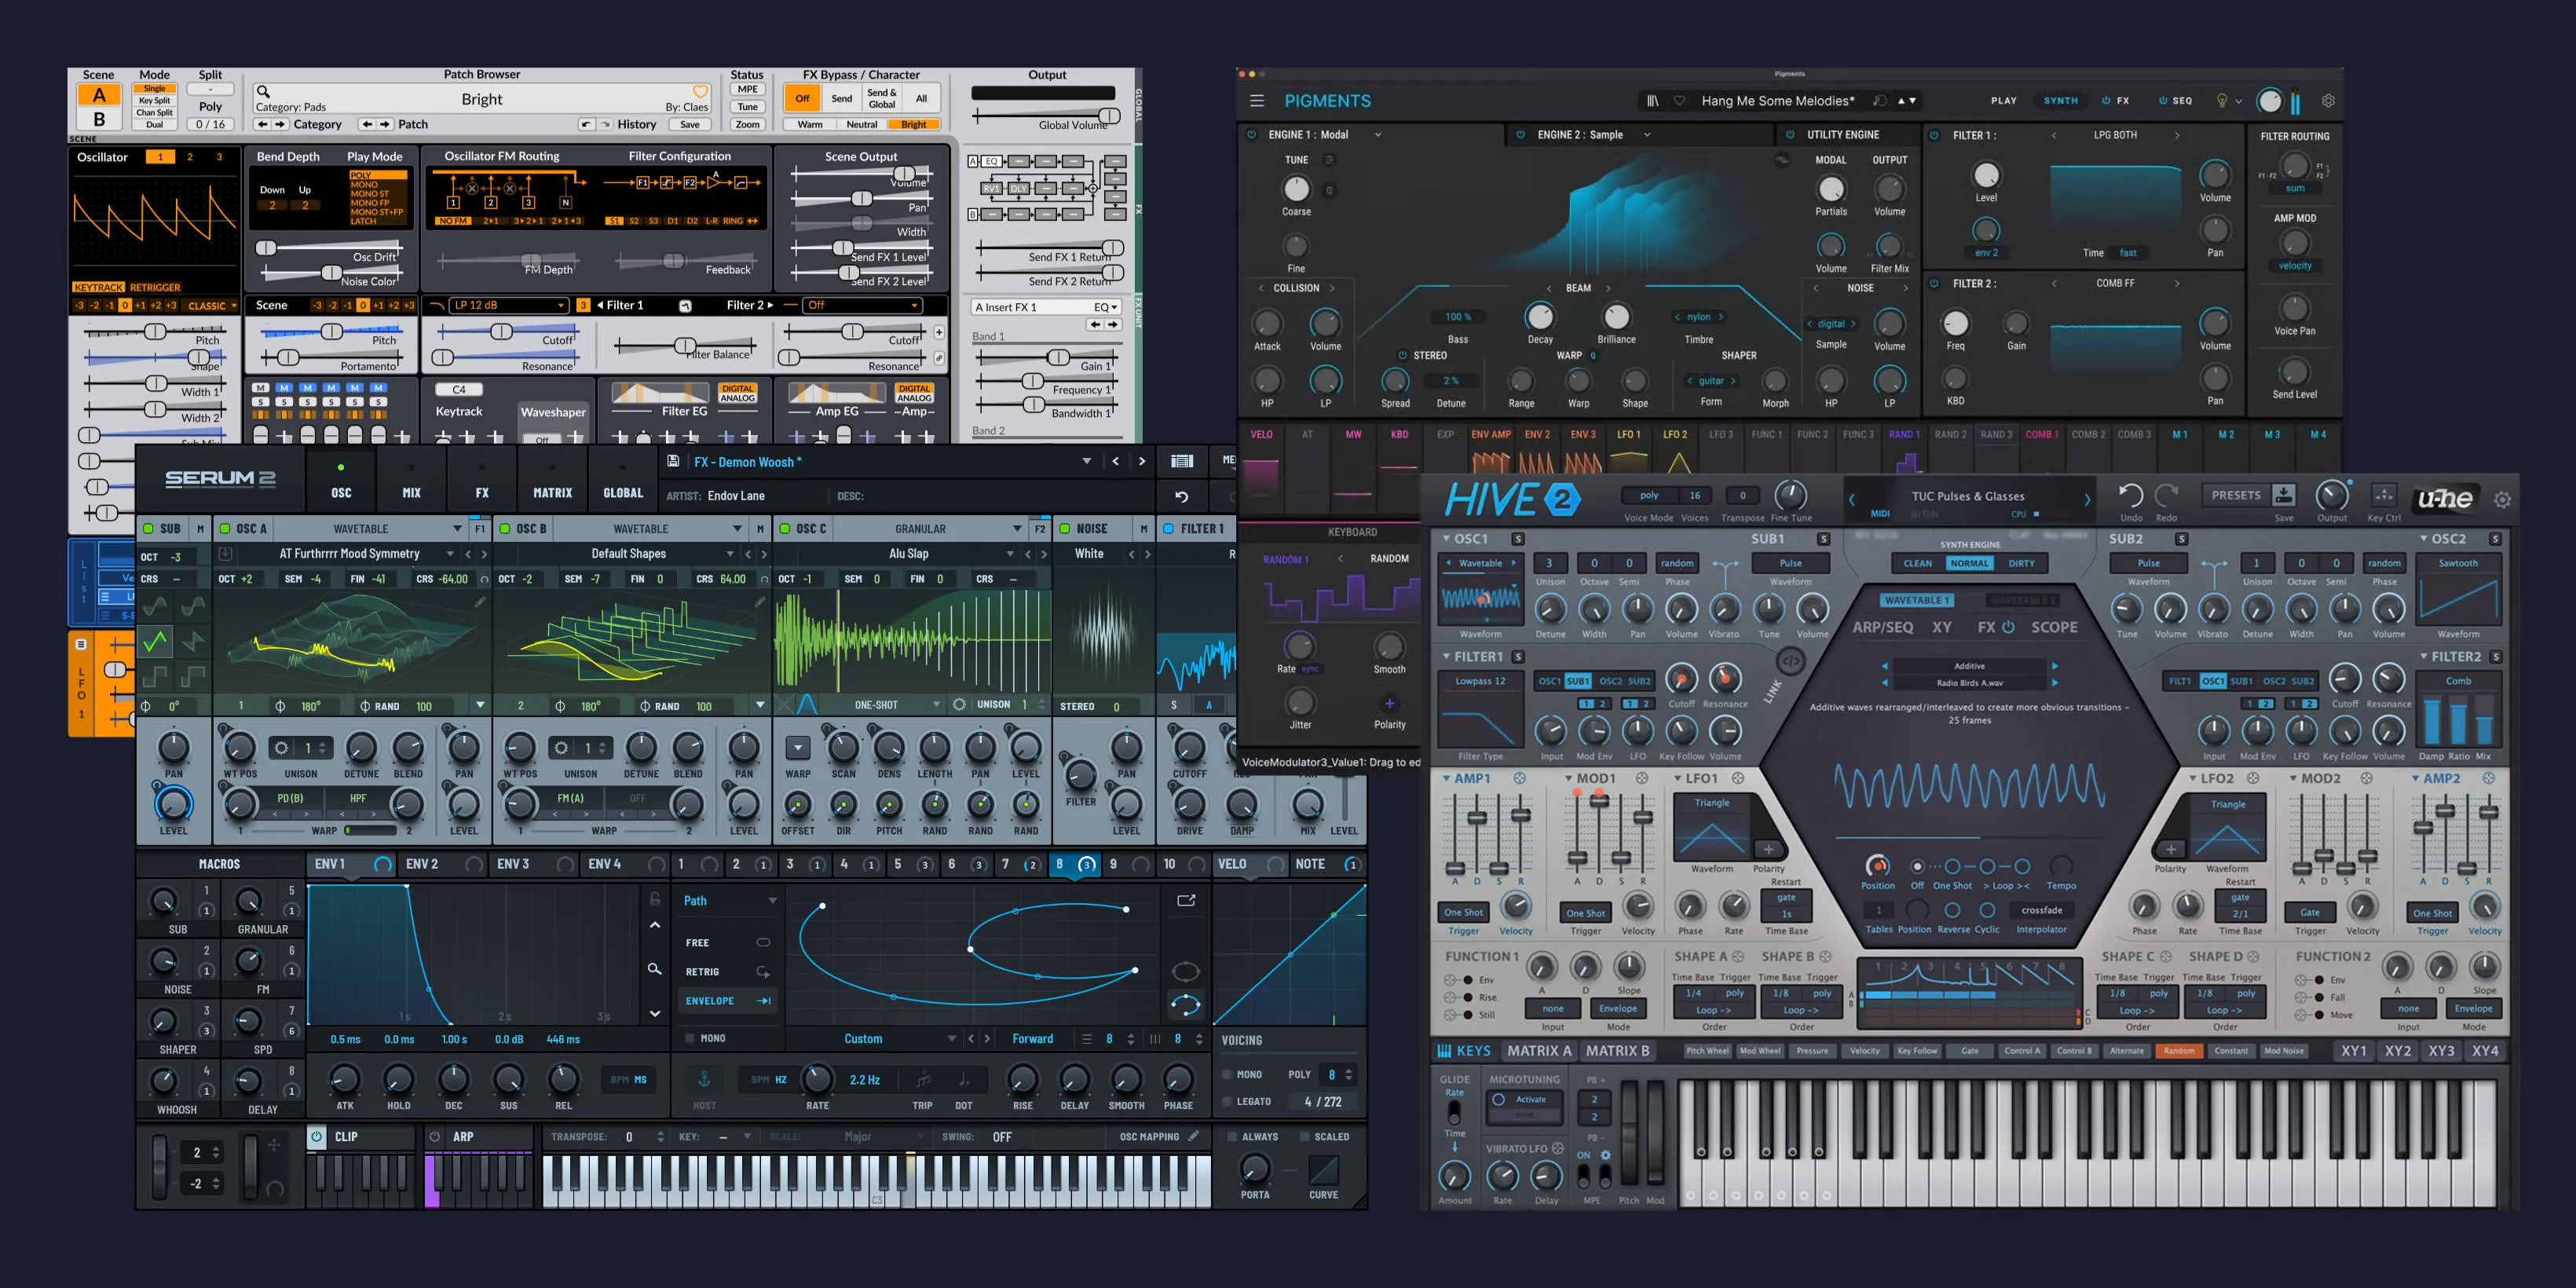Click the Hive 2 filter LINK button icon

(1789, 661)
